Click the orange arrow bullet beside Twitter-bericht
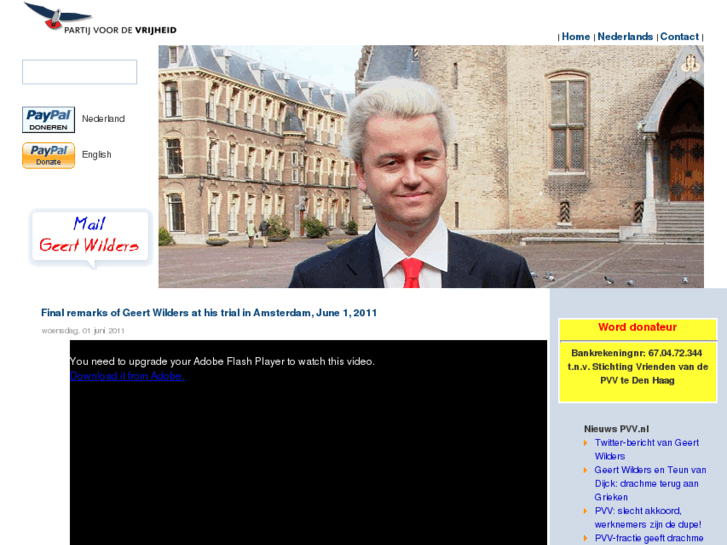Image resolution: width=727 pixels, height=545 pixels. tap(586, 443)
